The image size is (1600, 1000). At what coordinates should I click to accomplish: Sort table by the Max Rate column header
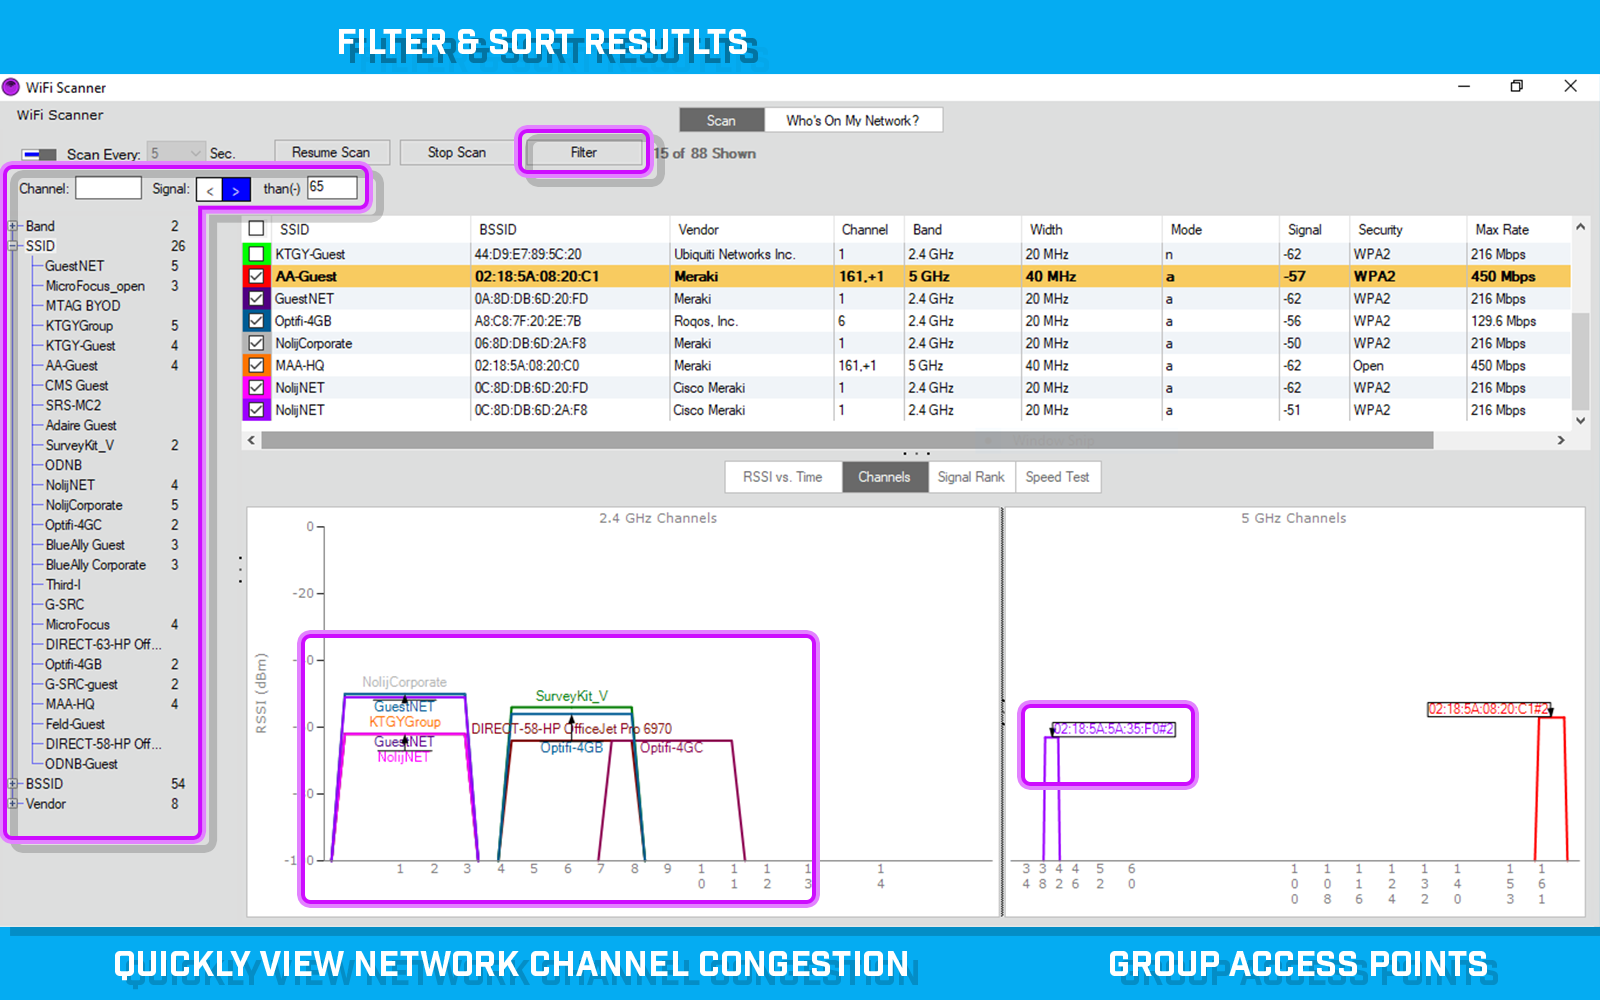point(1517,229)
